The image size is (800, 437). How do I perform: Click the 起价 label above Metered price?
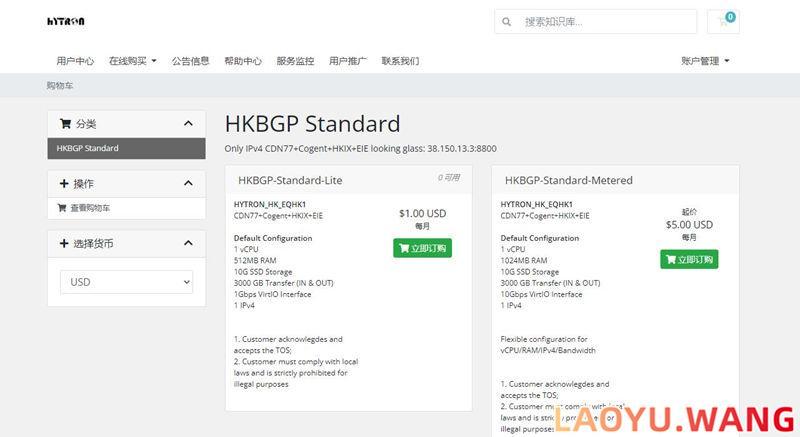click(x=689, y=212)
